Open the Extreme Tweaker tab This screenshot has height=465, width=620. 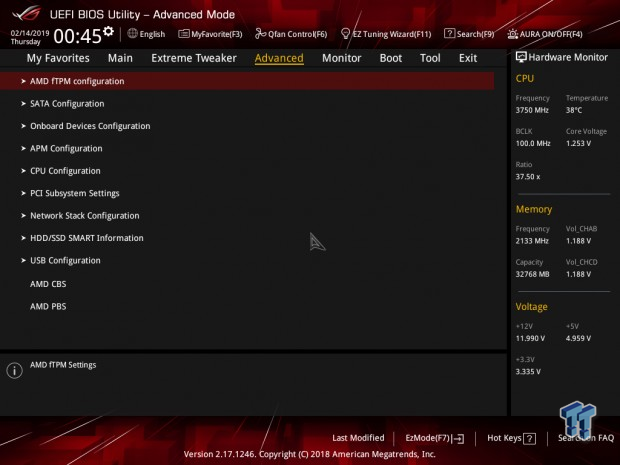(x=194, y=58)
